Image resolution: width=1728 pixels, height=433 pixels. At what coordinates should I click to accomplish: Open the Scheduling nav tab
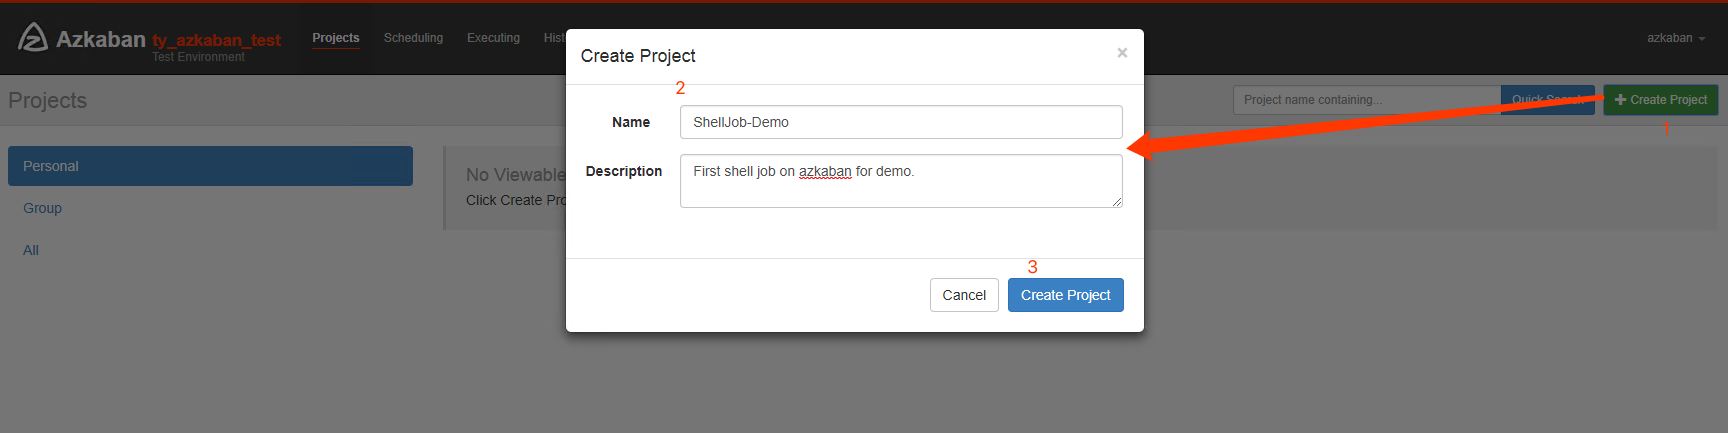click(x=413, y=38)
